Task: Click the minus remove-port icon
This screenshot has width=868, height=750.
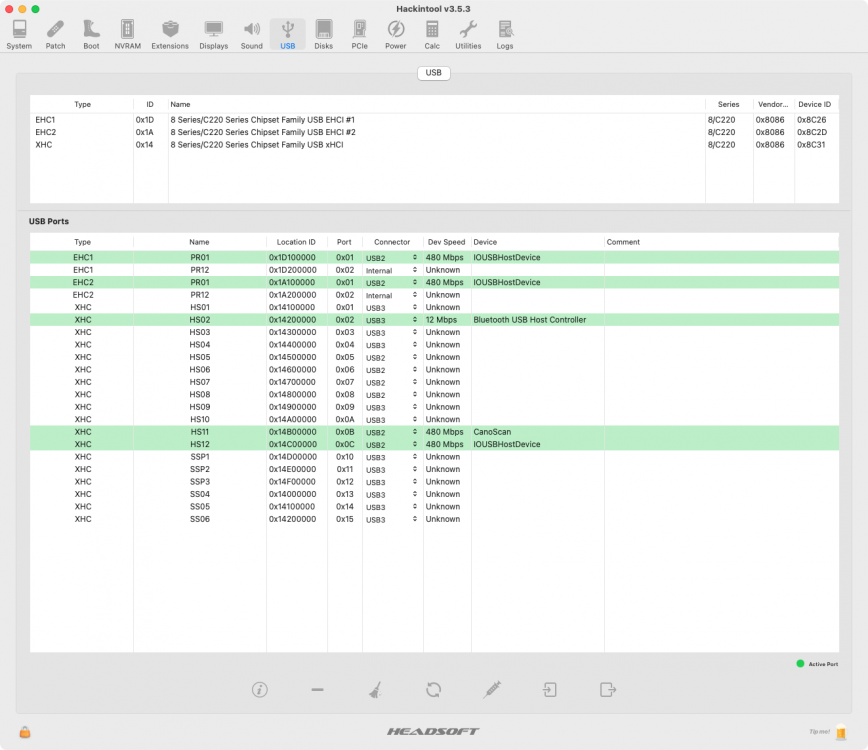Action: tap(317, 690)
